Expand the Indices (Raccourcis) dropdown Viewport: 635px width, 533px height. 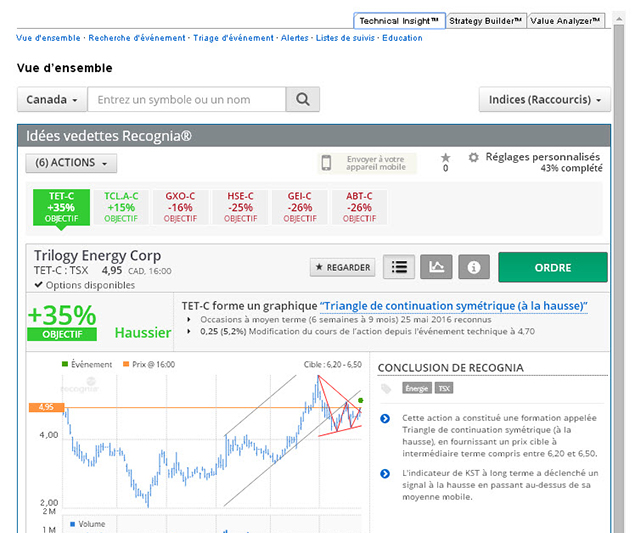pos(545,99)
